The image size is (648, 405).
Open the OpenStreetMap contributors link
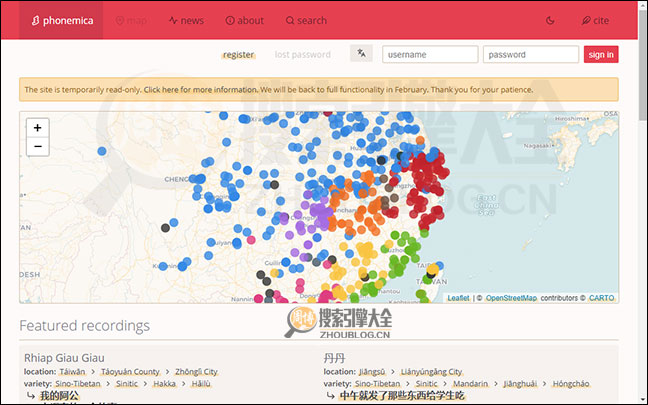click(511, 298)
